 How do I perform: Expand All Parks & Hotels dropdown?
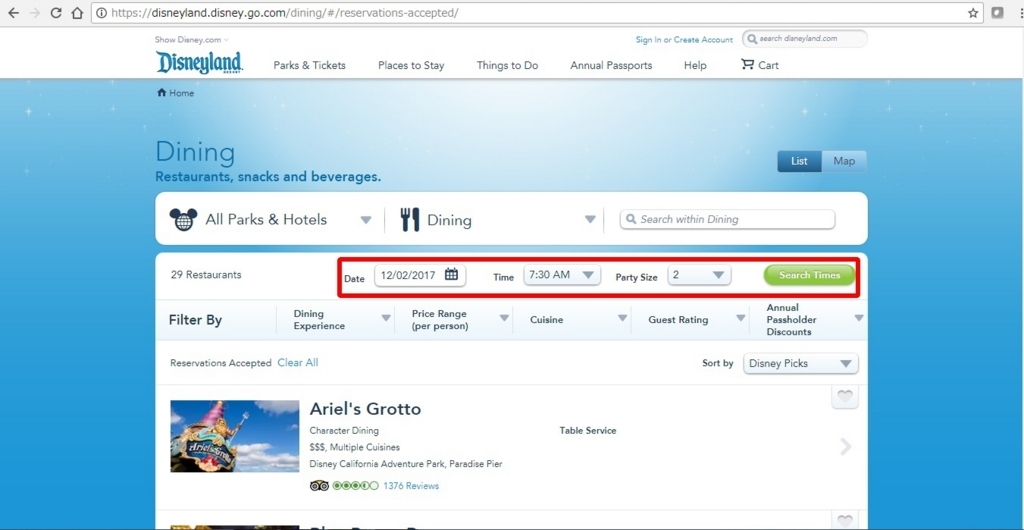pos(366,220)
